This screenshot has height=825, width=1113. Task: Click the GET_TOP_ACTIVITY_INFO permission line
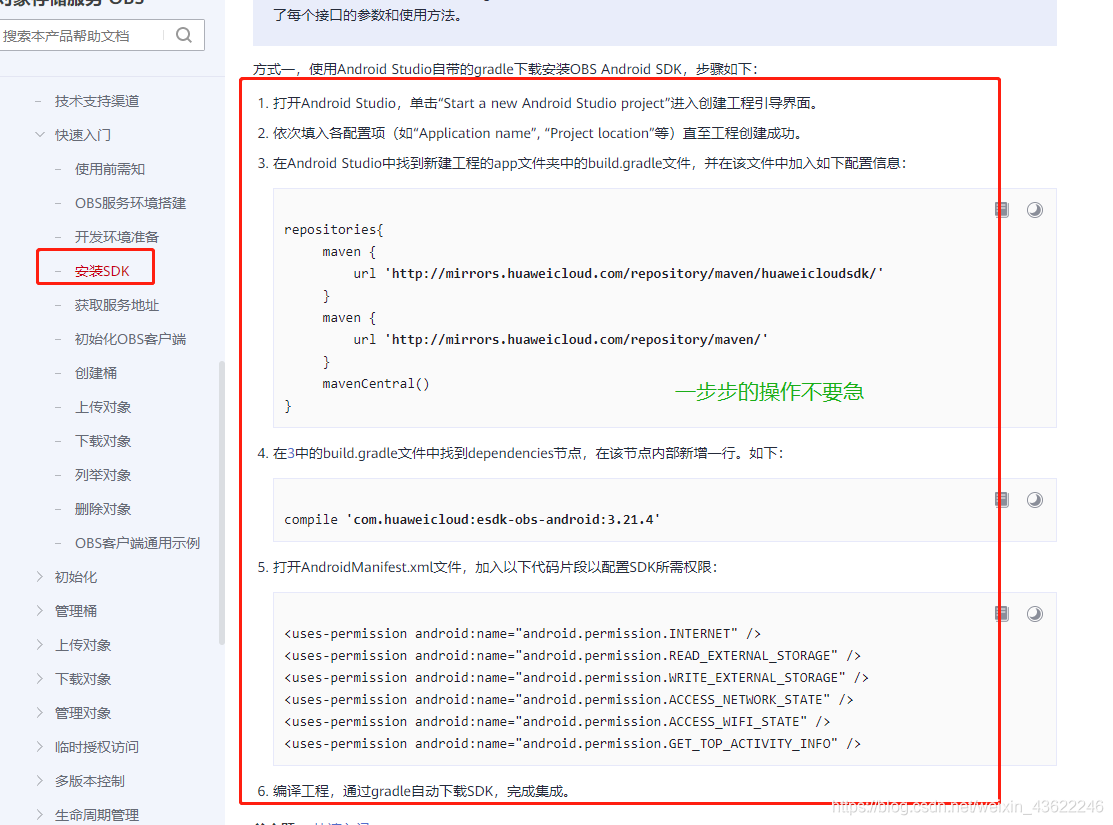coord(573,743)
